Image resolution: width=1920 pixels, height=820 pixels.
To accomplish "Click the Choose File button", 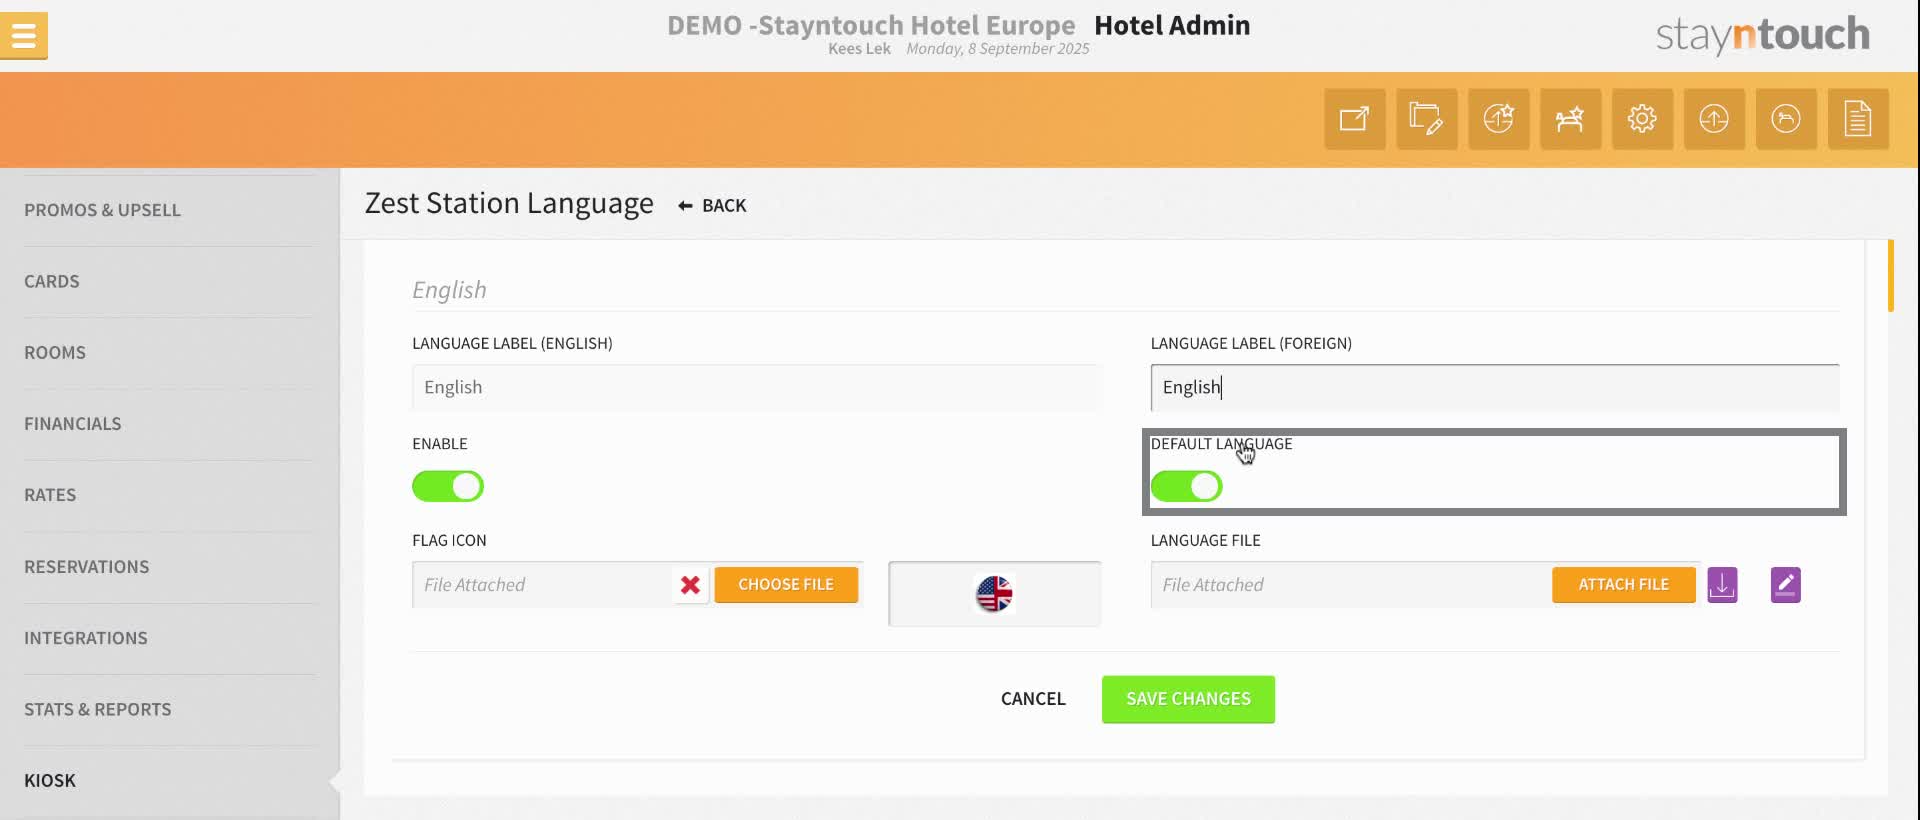I will [786, 585].
